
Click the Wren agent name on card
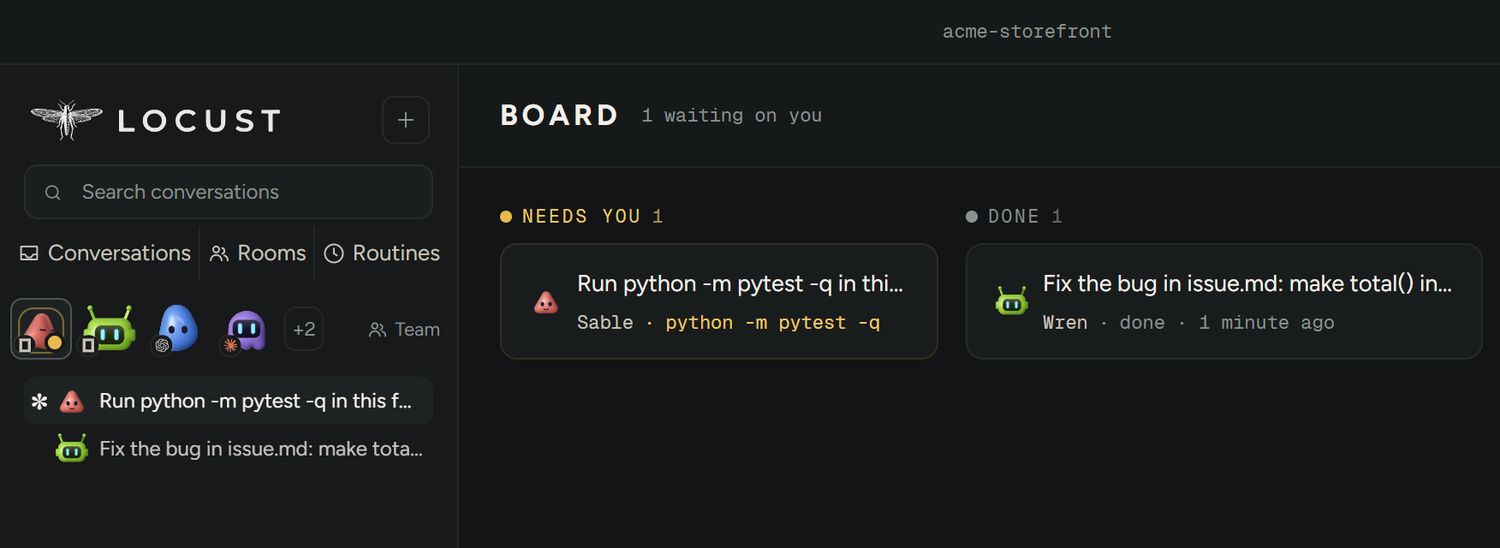tap(1065, 322)
